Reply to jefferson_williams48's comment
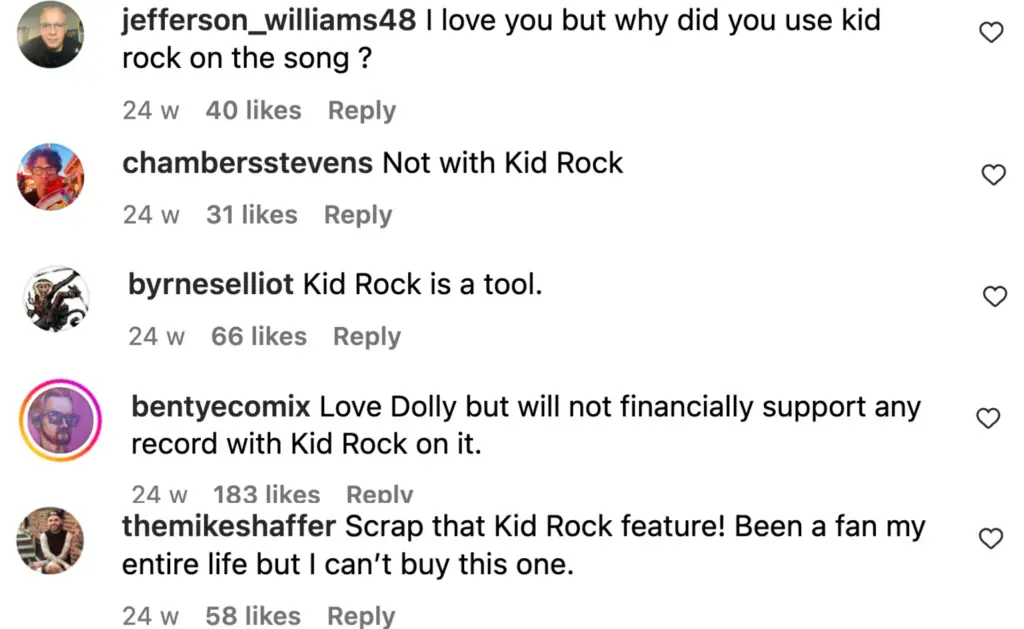This screenshot has height=629, width=1024. [x=361, y=111]
